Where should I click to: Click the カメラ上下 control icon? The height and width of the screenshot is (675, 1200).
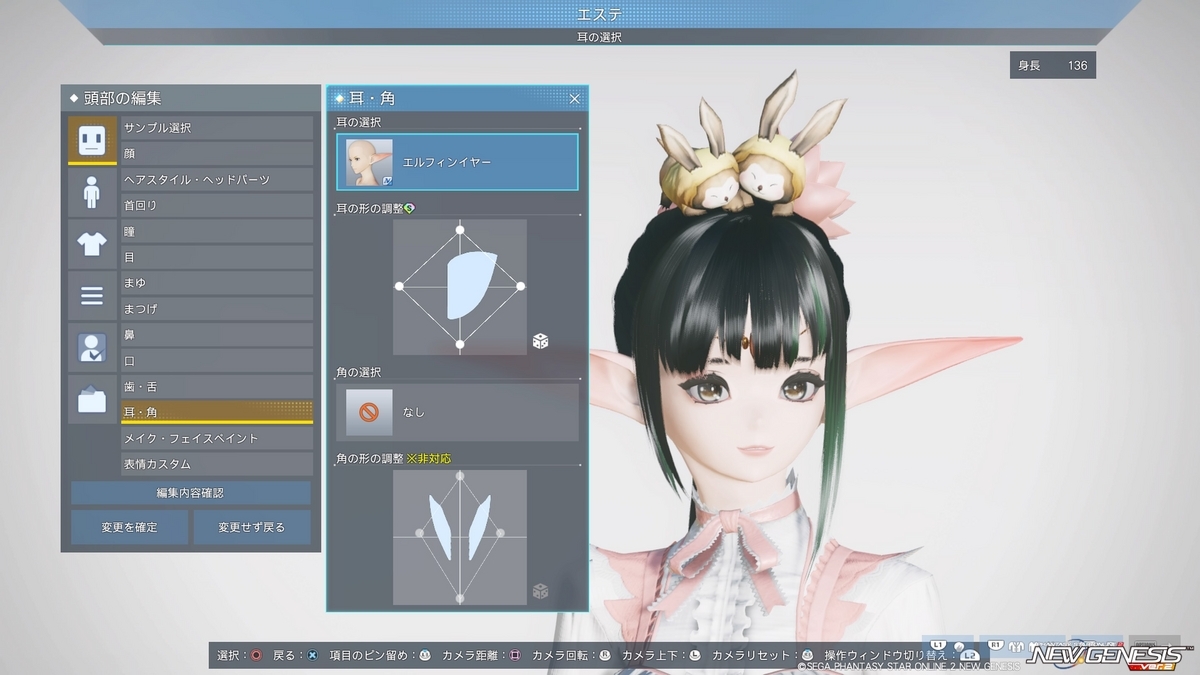[695, 655]
